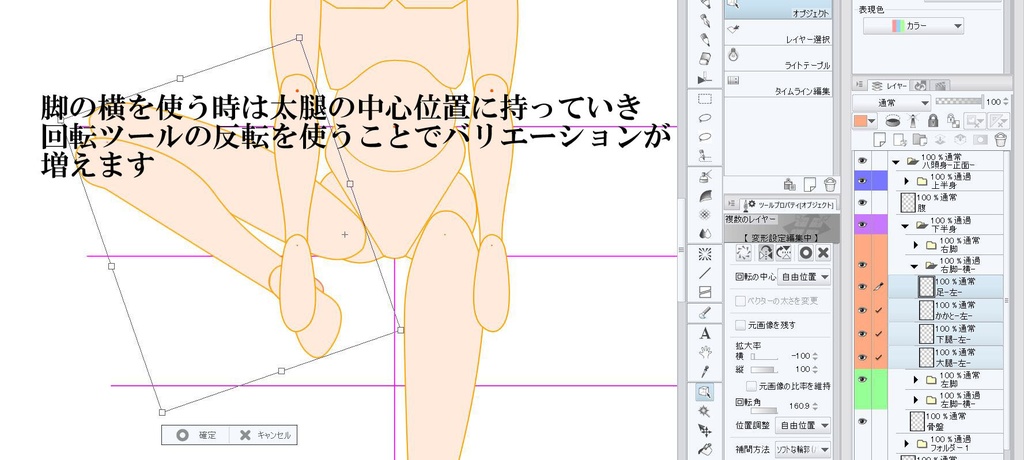Toggle visibility of 足-左- layer
Image resolution: width=1024 pixels, height=460 pixels.
[x=863, y=286]
